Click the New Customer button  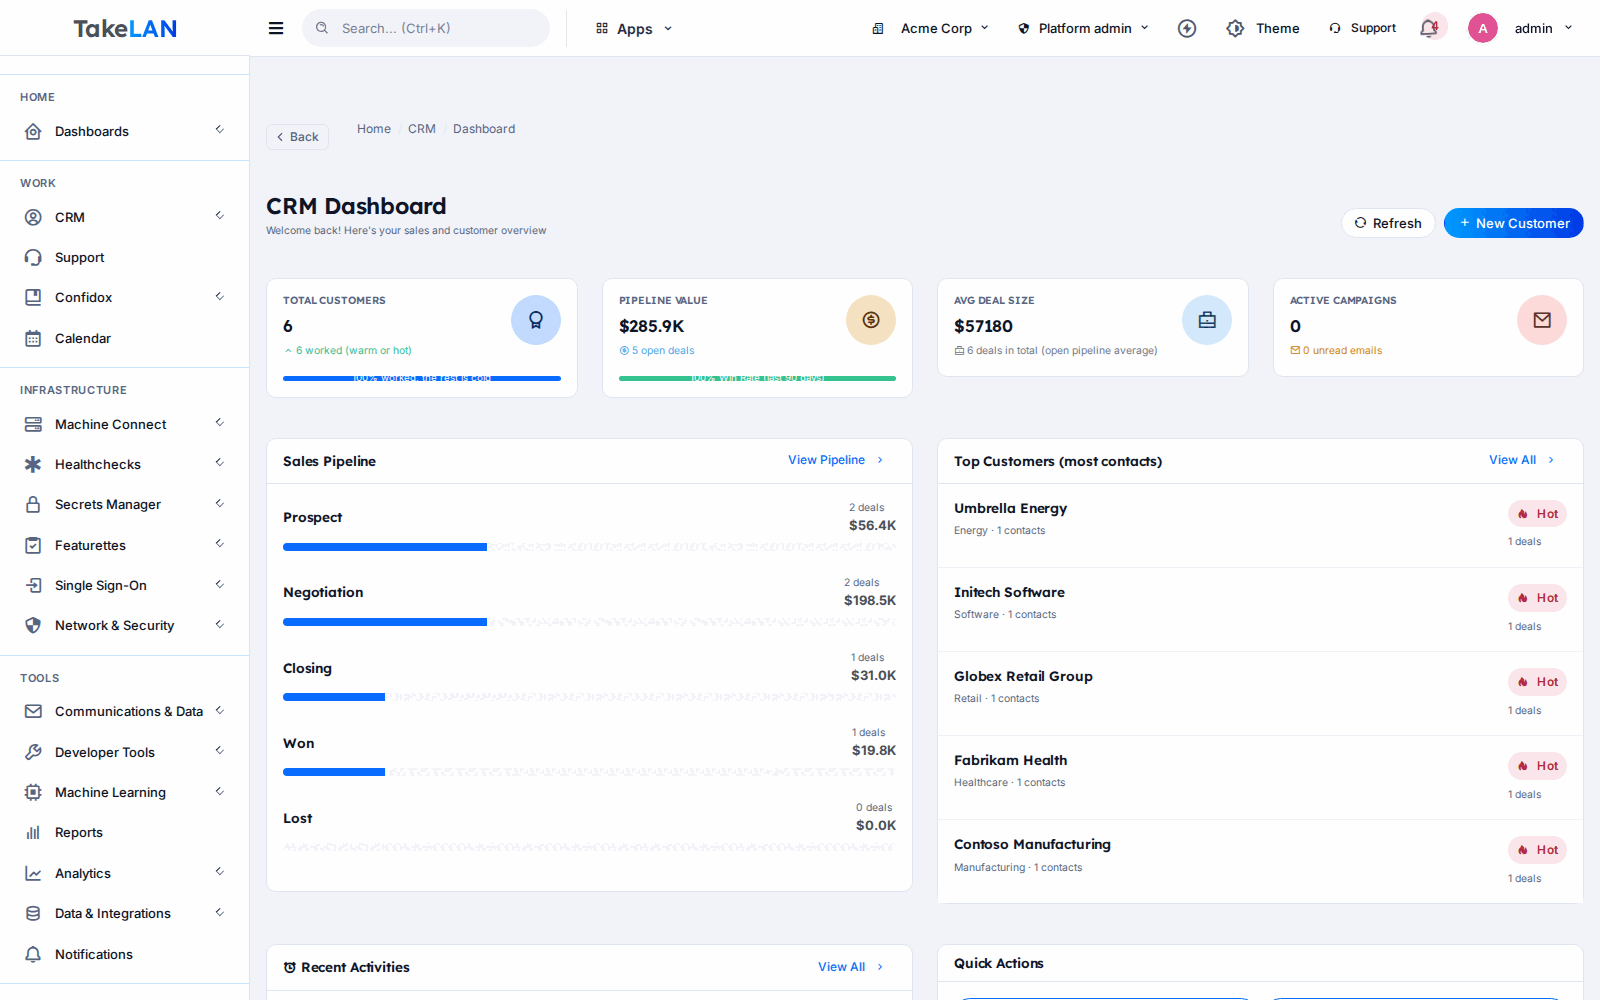[x=1513, y=223]
